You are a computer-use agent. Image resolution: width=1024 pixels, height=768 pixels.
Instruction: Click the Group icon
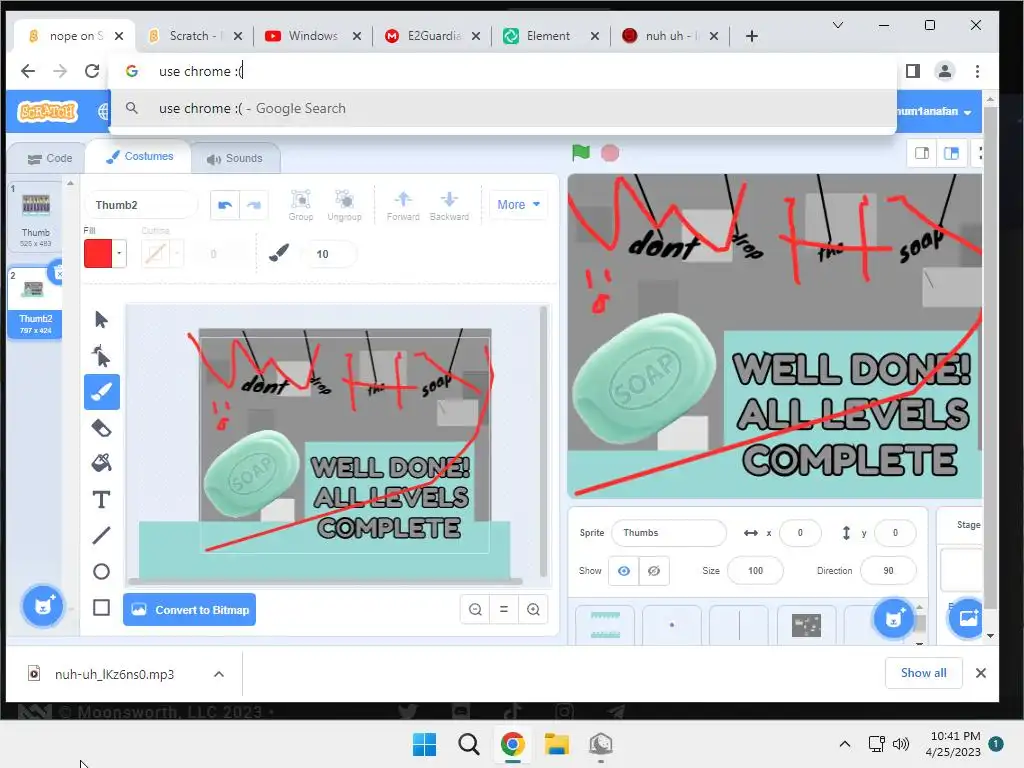[300, 205]
